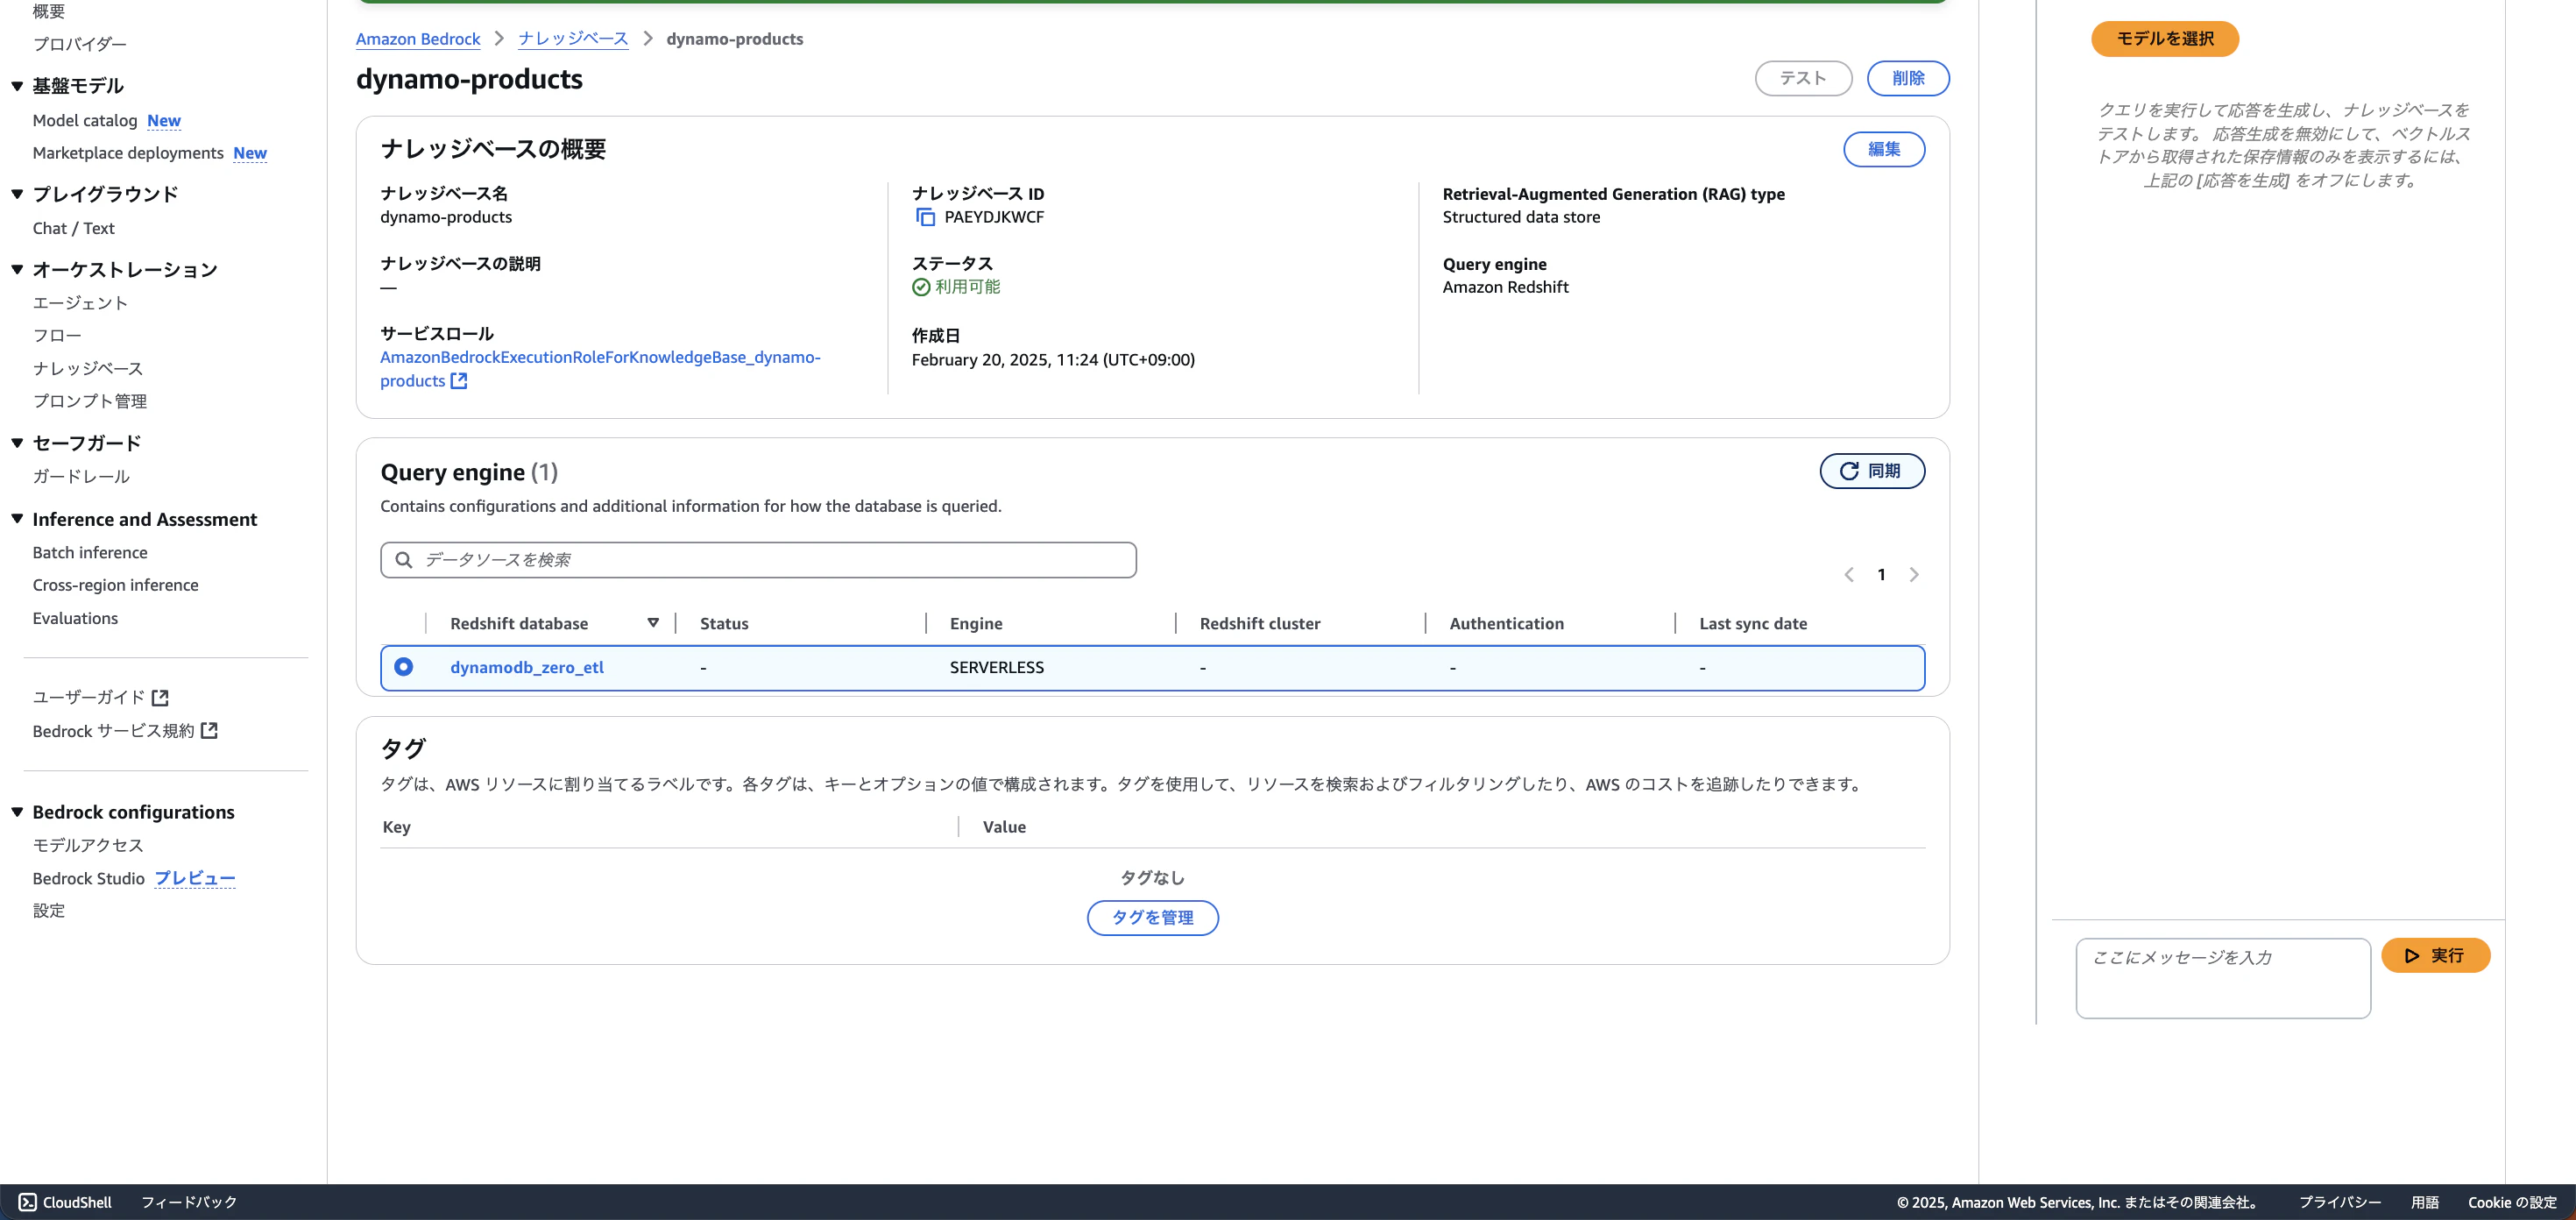This screenshot has height=1220, width=2576.
Task: Go to previous page of query engines
Action: point(1848,574)
